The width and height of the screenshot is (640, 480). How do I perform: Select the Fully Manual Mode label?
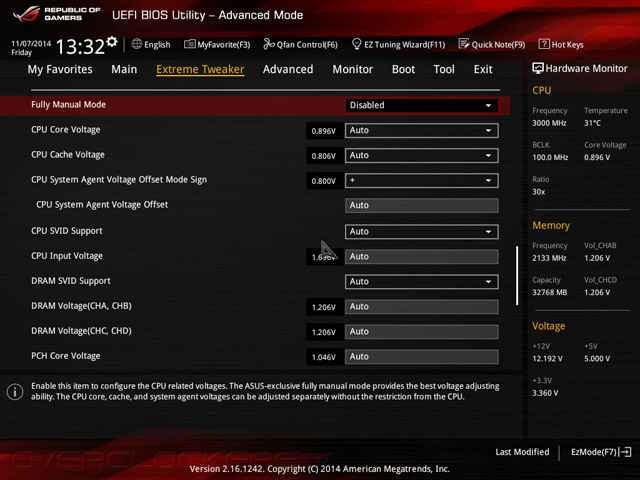[69, 105]
